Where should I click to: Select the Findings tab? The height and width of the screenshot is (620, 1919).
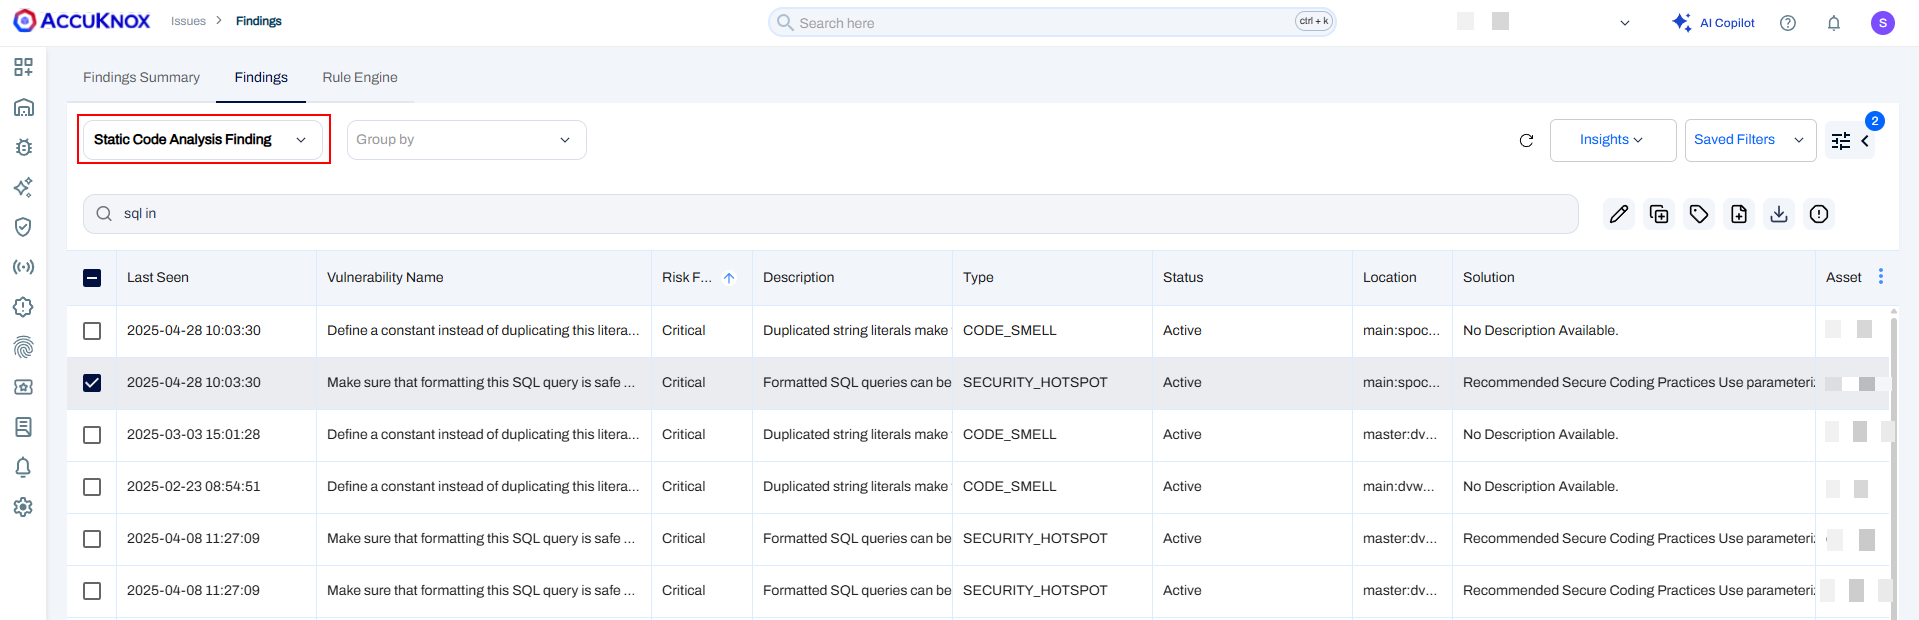coord(261,77)
